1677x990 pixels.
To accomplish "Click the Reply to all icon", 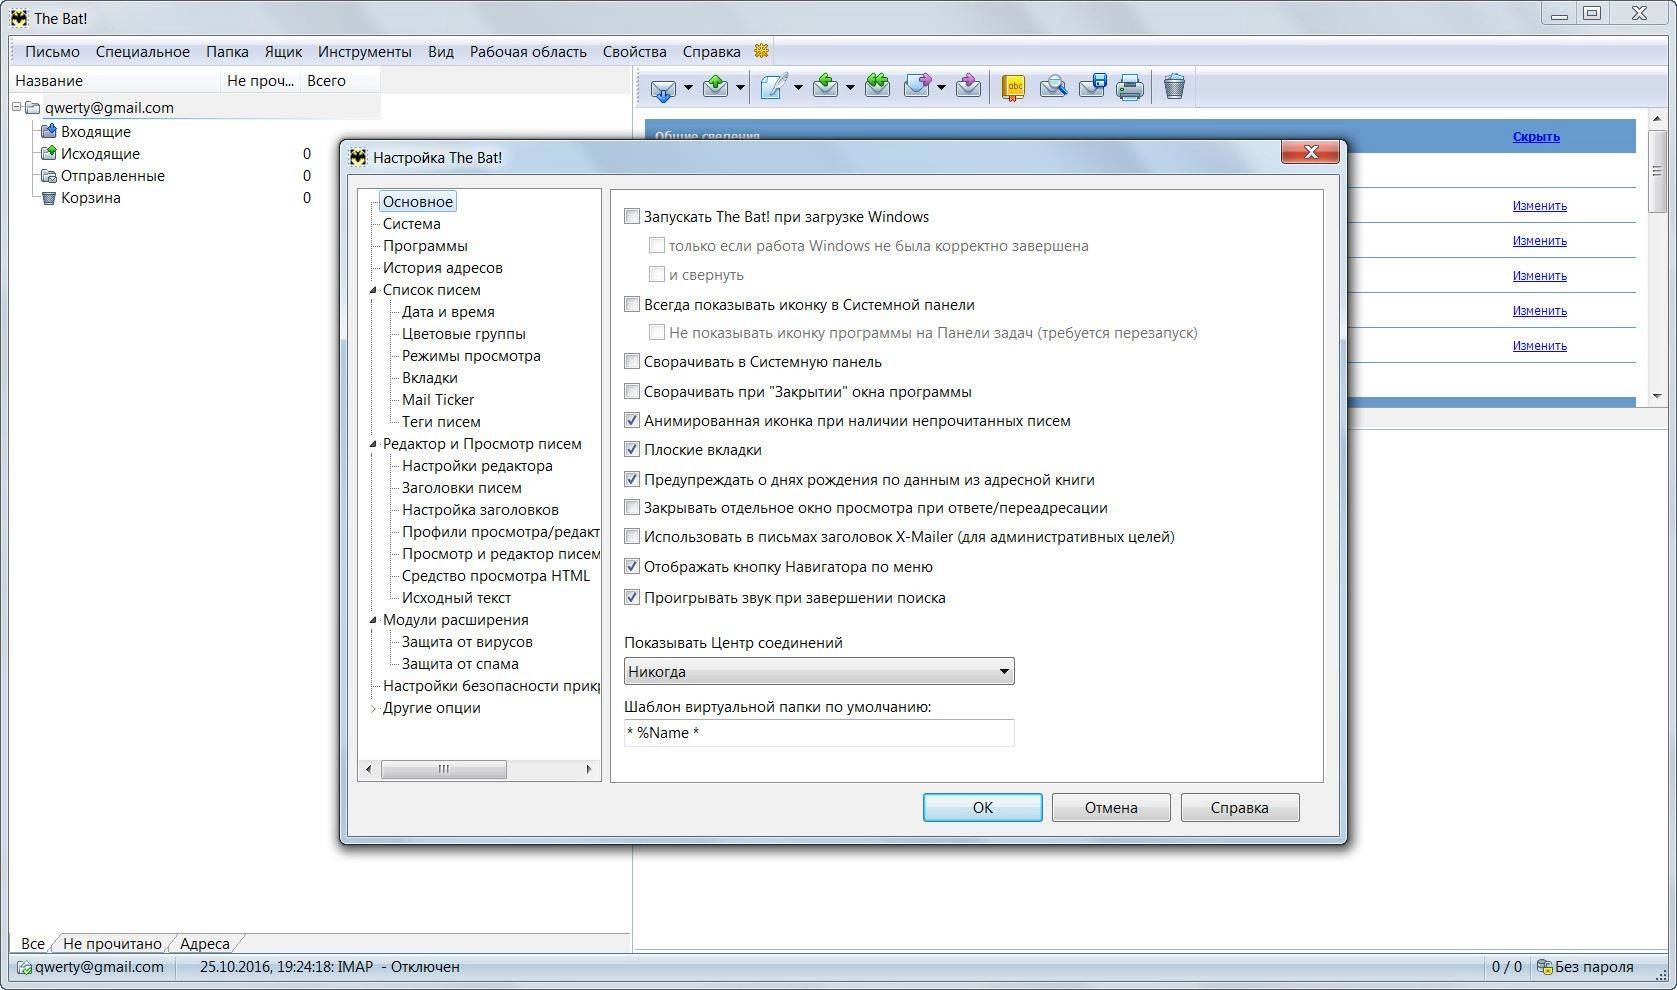I will click(878, 87).
